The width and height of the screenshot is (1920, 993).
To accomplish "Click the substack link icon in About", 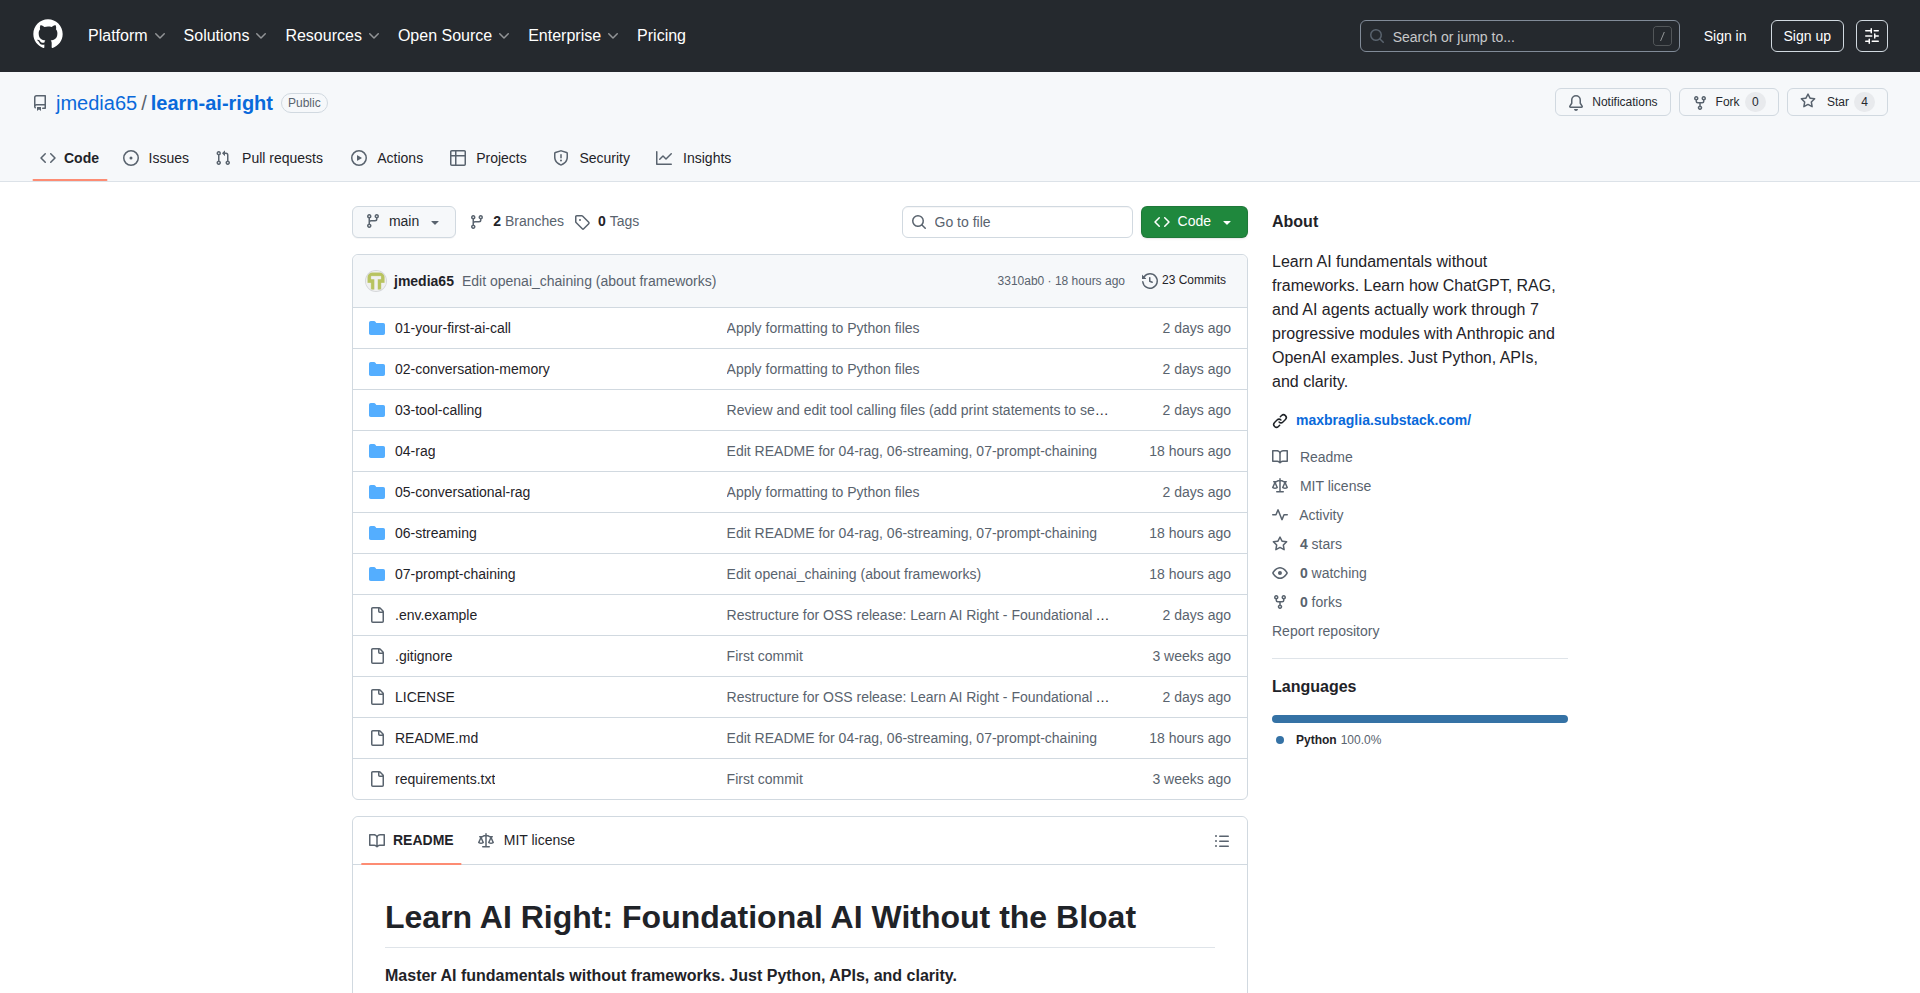I will pos(1280,421).
